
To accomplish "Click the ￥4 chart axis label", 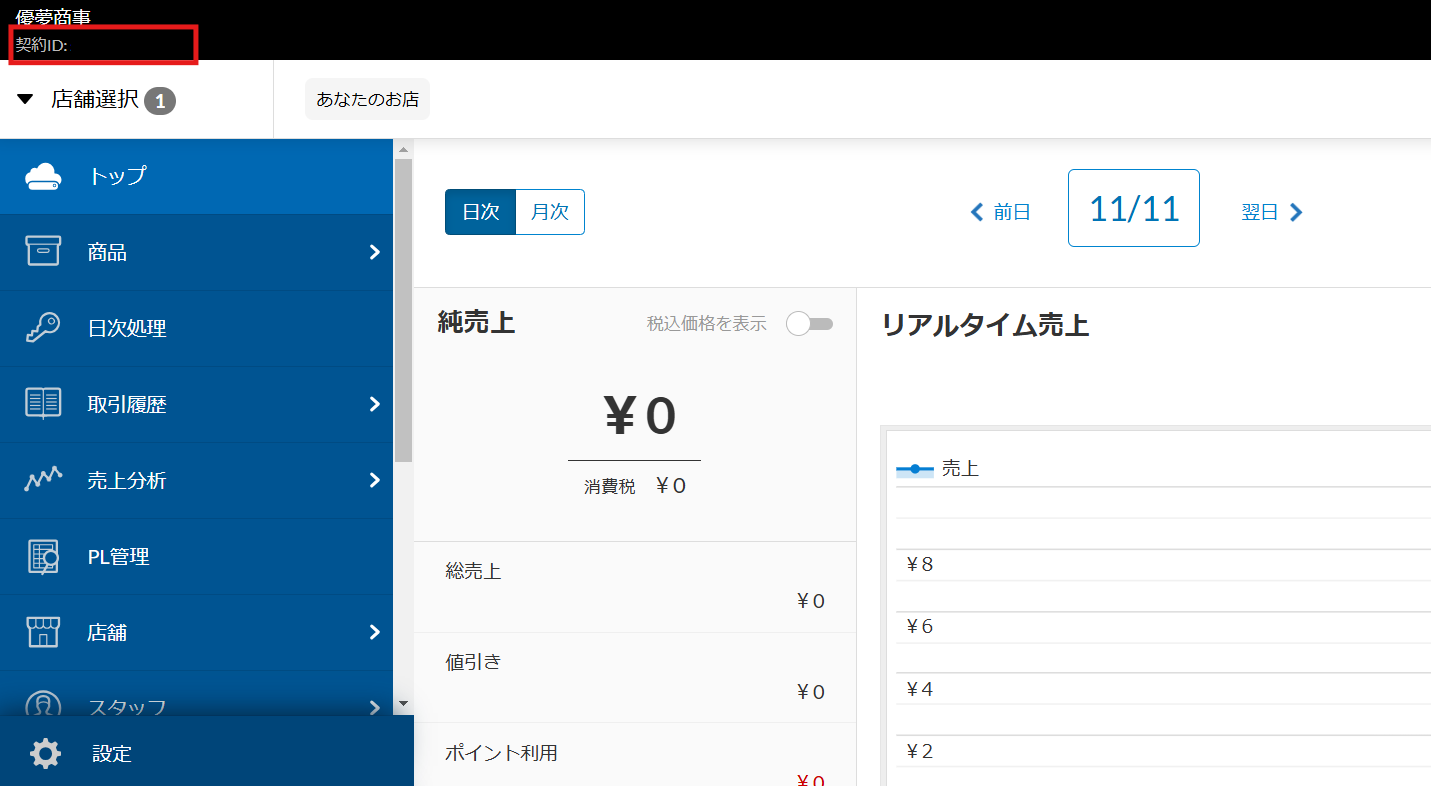I will coord(919,689).
